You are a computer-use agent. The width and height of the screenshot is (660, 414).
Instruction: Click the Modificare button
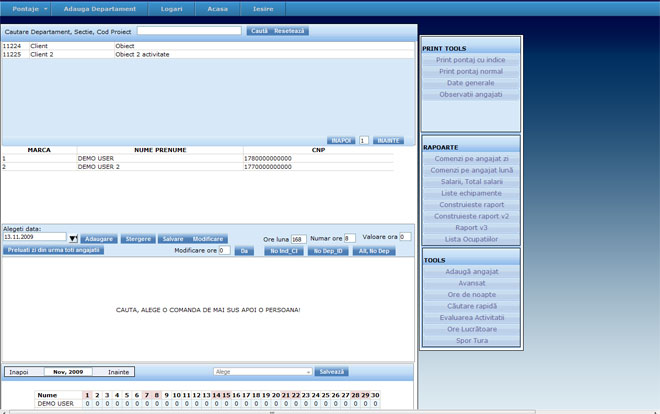coord(208,239)
